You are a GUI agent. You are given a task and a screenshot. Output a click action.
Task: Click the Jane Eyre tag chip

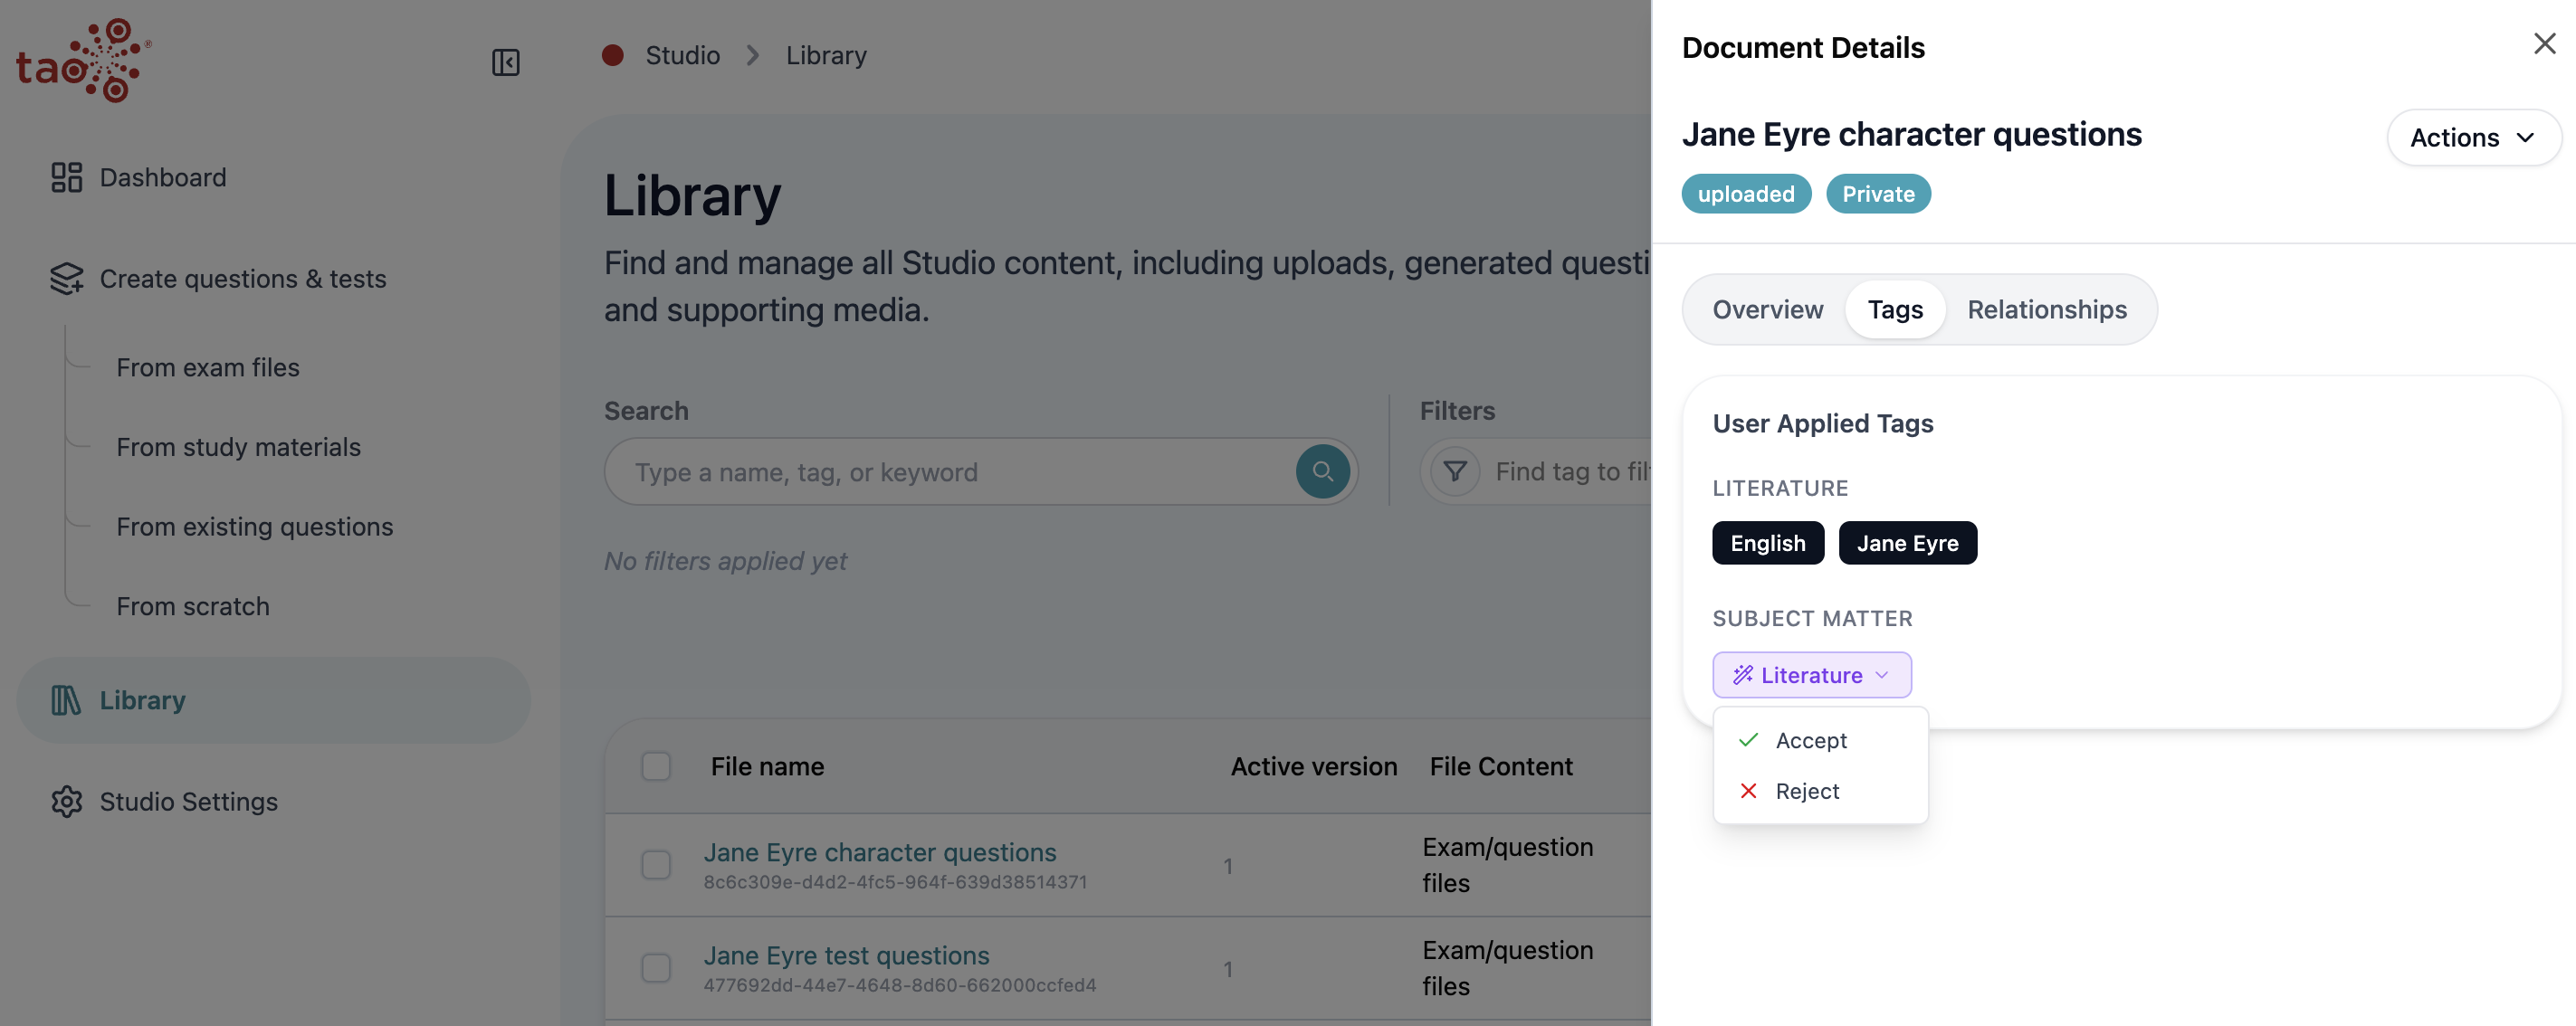point(1907,543)
